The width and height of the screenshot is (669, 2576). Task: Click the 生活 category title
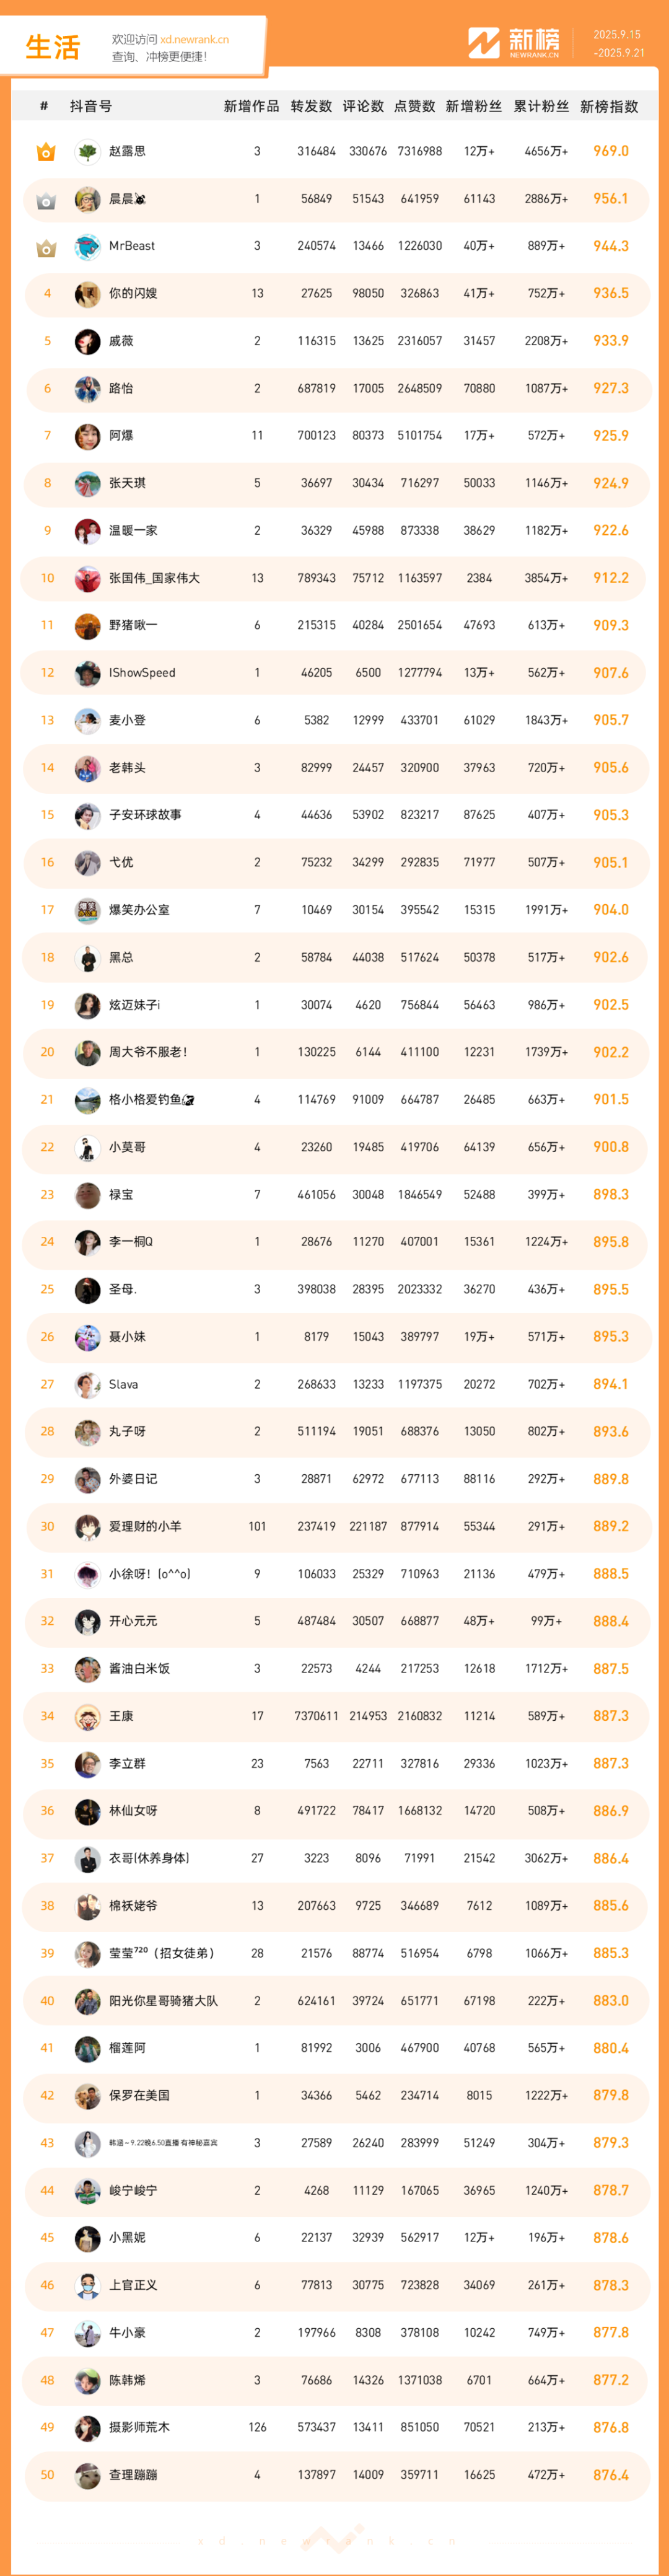[53, 47]
